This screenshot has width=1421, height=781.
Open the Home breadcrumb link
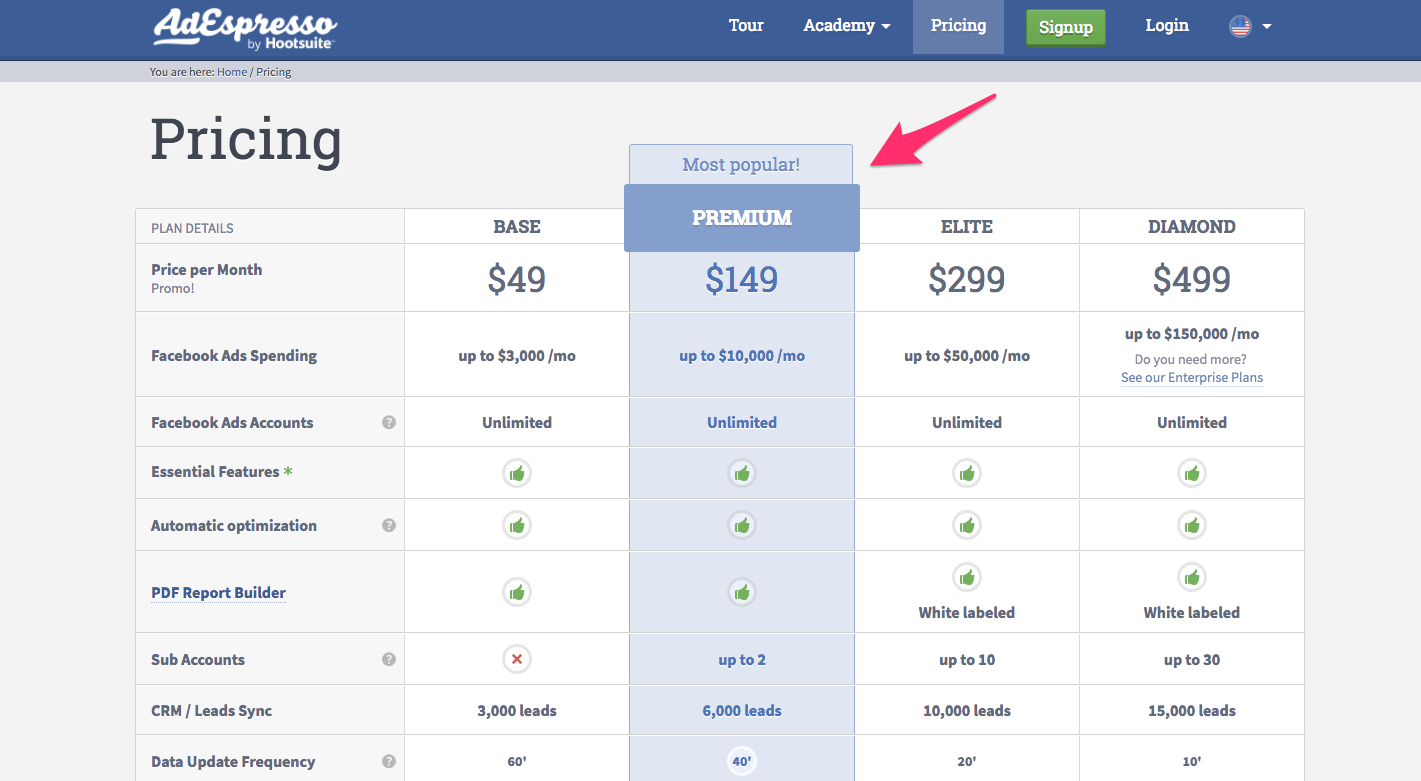click(232, 71)
